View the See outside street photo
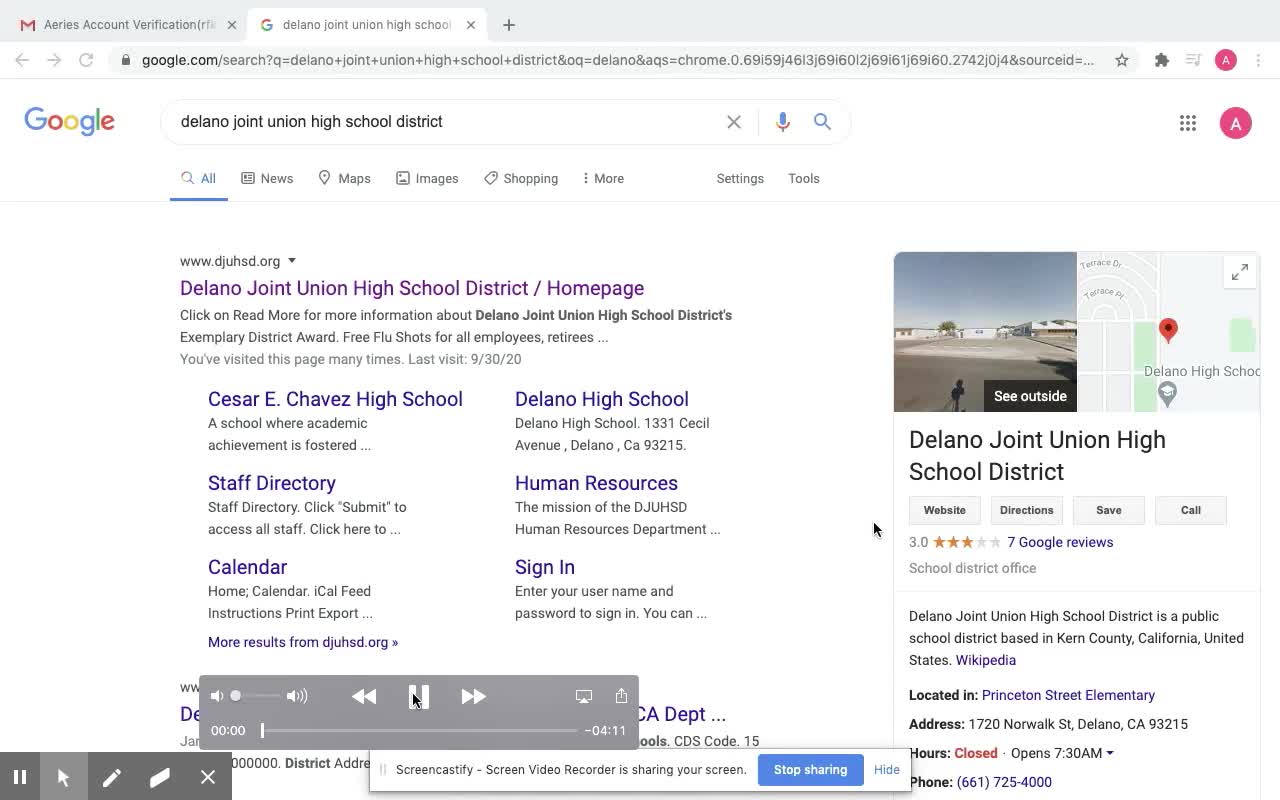The height and width of the screenshot is (800, 1280). coord(985,332)
